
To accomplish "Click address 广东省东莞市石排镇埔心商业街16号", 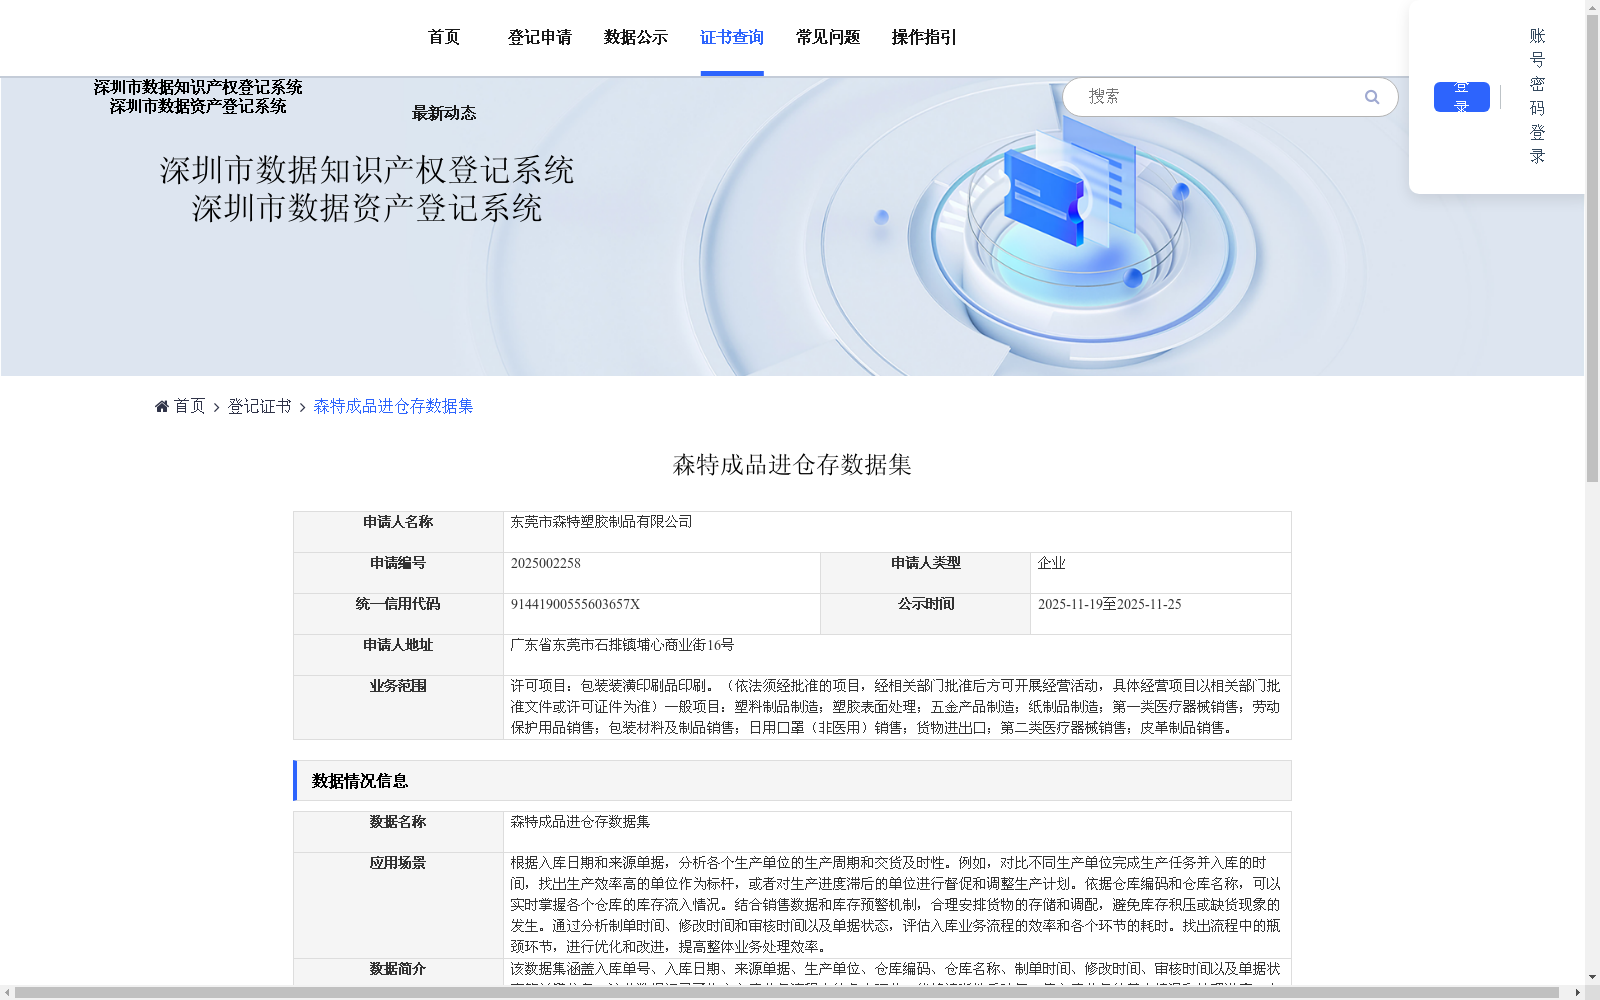I will click(622, 645).
